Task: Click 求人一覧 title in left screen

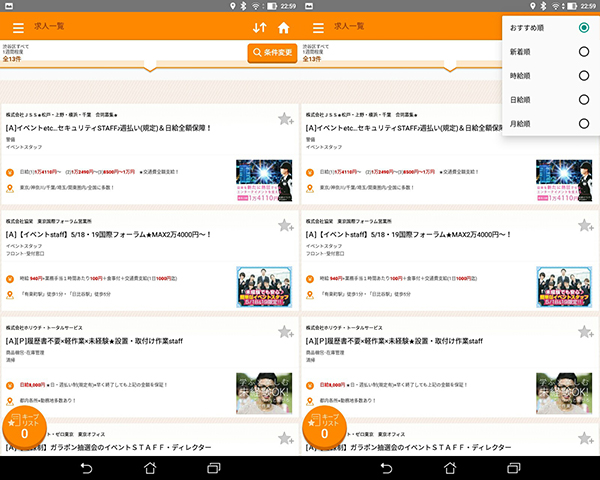Action: coord(49,26)
